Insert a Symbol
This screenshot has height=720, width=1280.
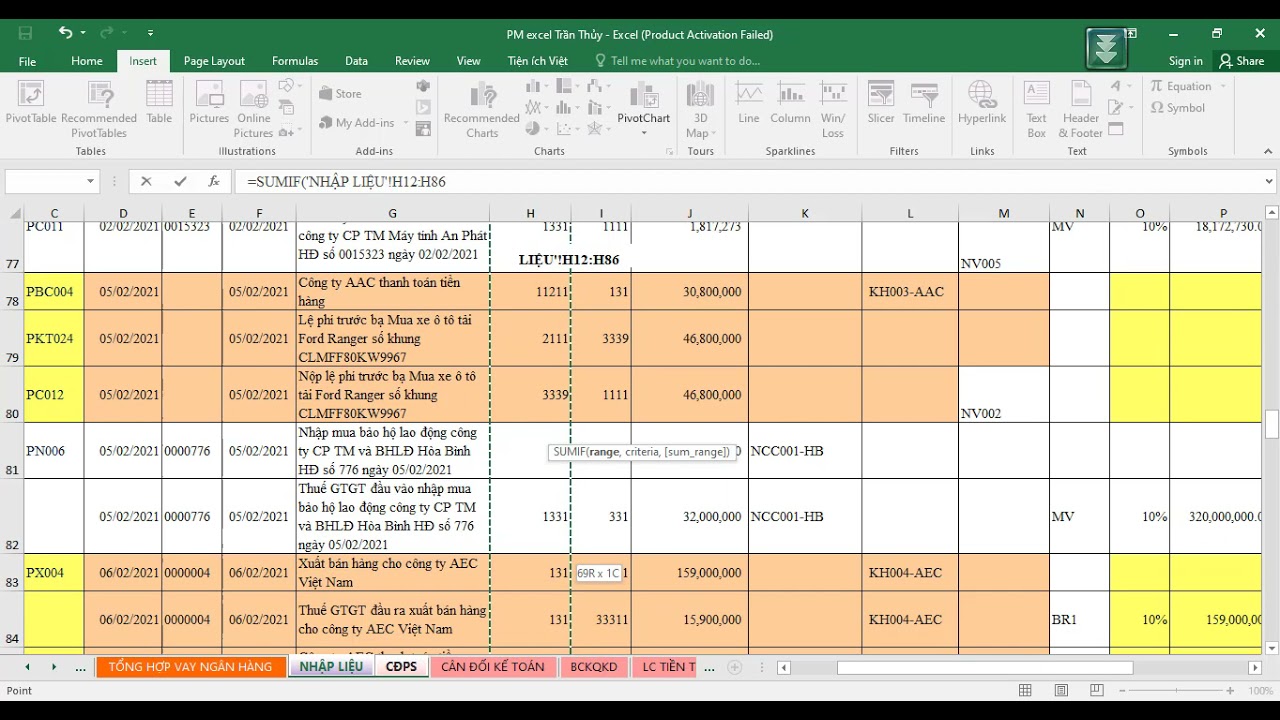pos(1178,108)
